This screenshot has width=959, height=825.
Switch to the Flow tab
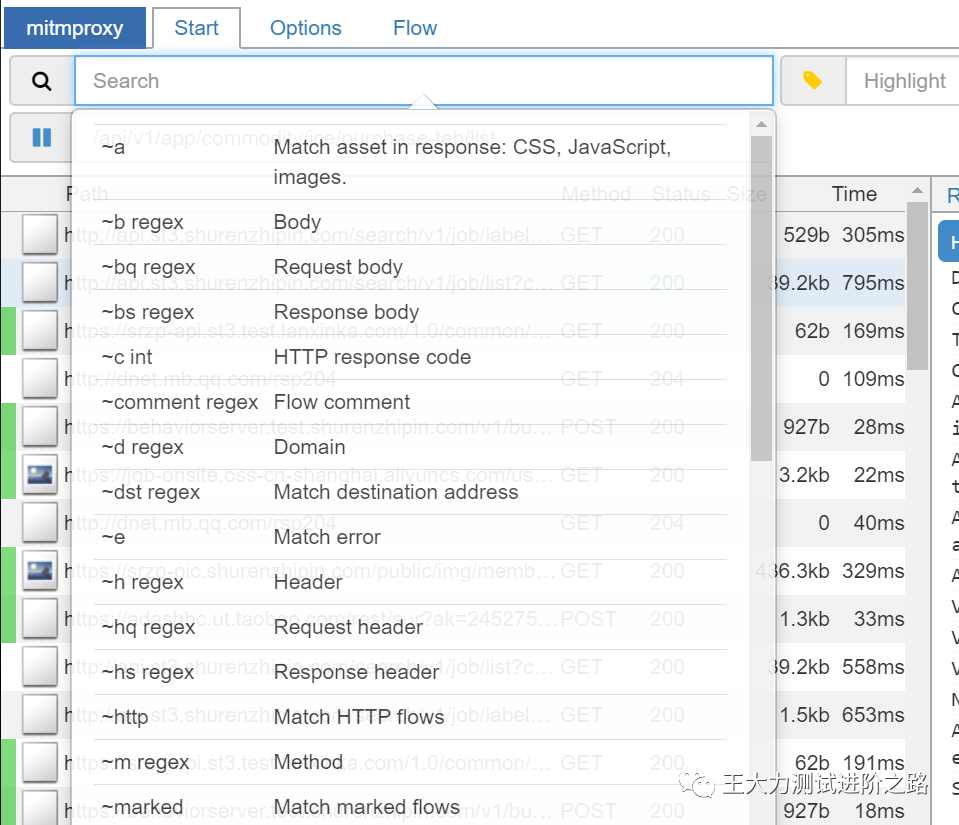pyautogui.click(x=415, y=28)
